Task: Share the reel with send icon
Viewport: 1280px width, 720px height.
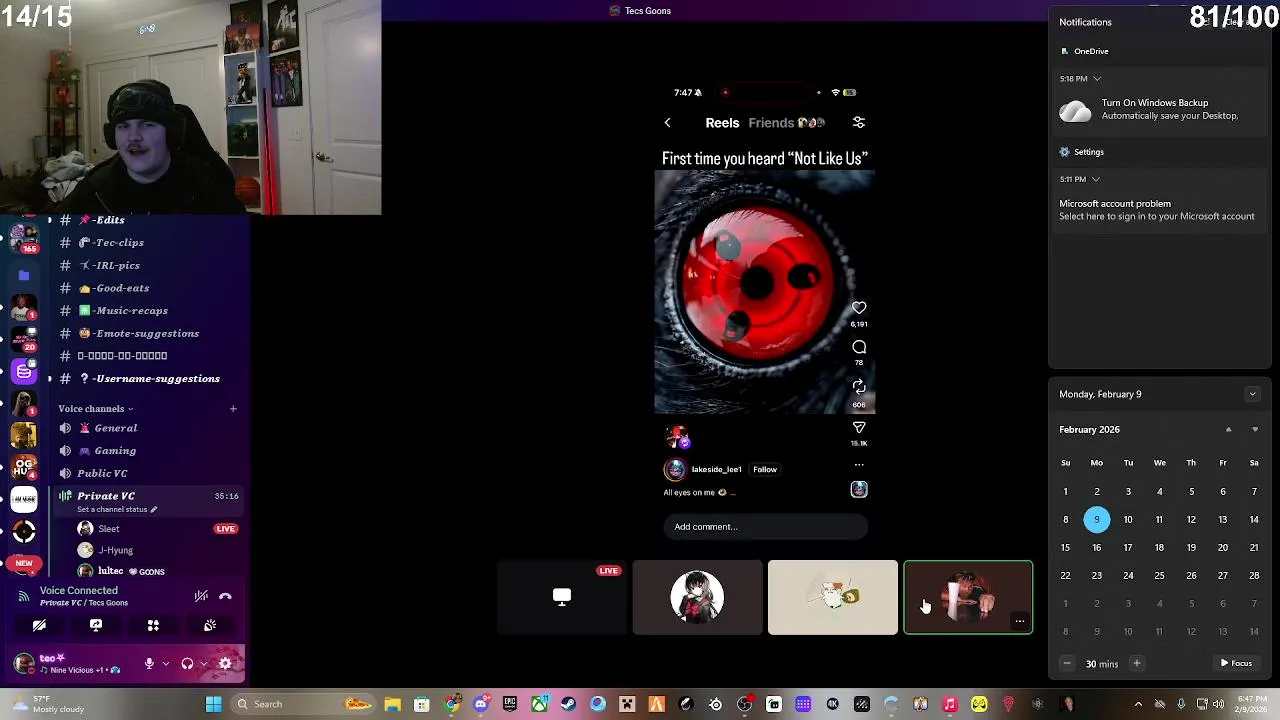Action: click(x=859, y=428)
